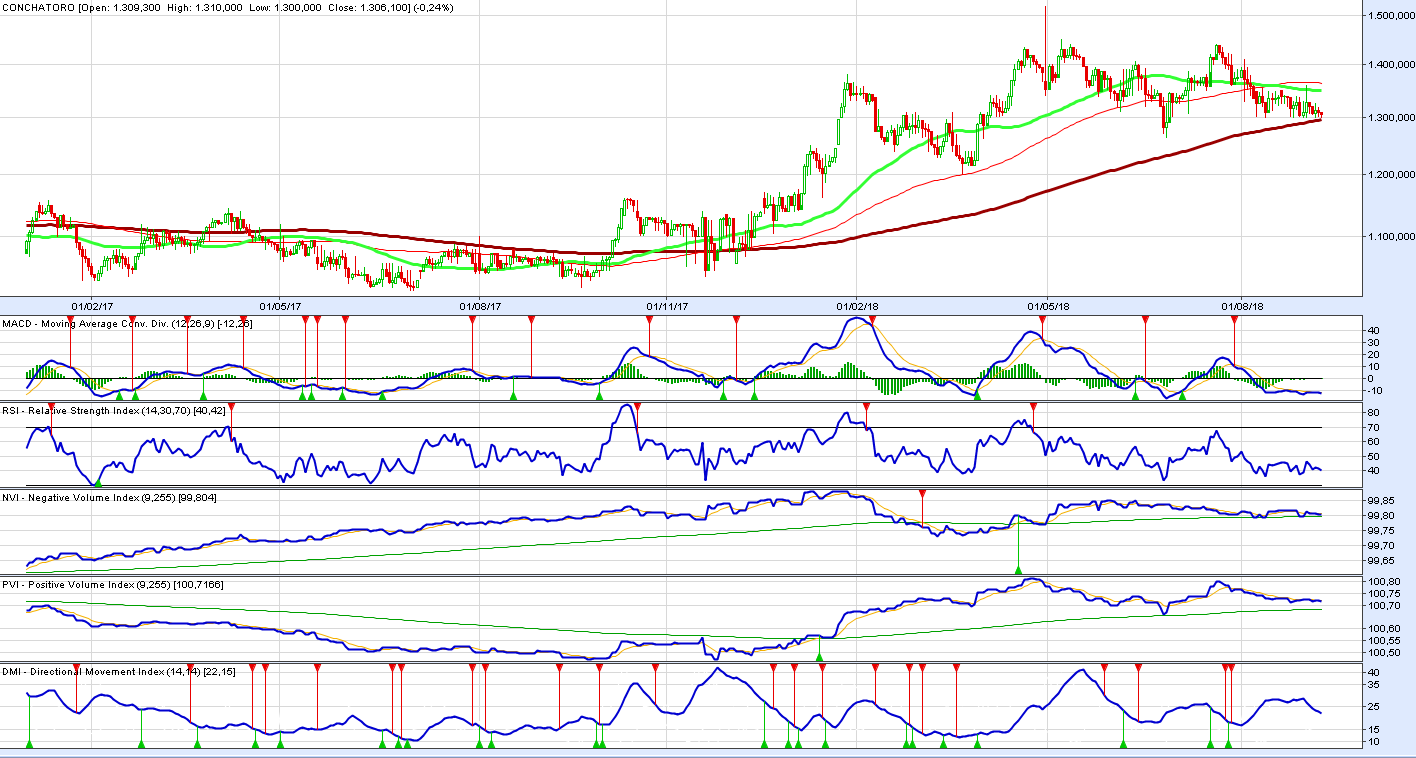Select the RSI Relative Strength Index title
Image resolution: width=1416 pixels, height=758 pixels.
pos(115,410)
